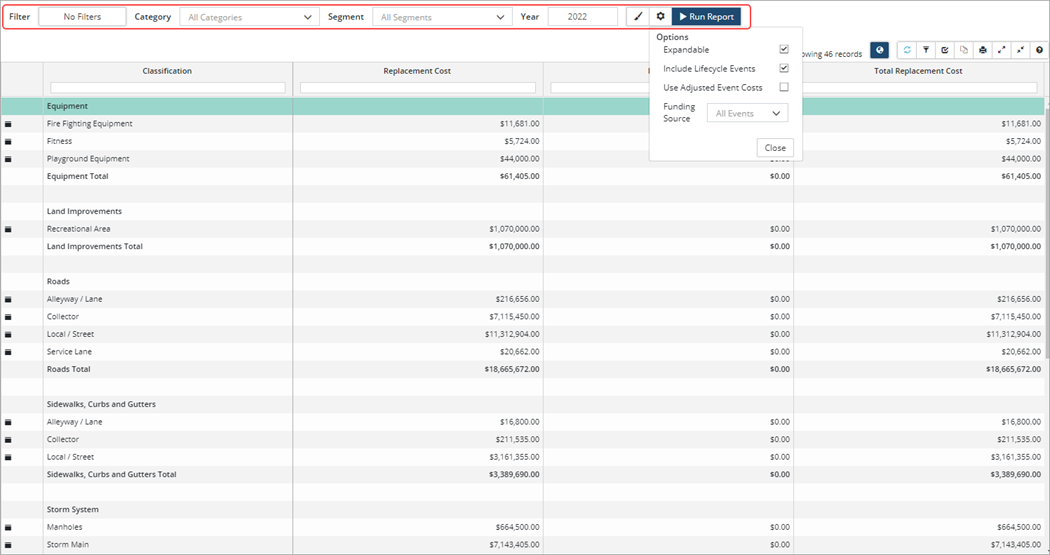Open Funding Source All Events dropdown
Screen dimensions: 1050x555
coord(747,114)
